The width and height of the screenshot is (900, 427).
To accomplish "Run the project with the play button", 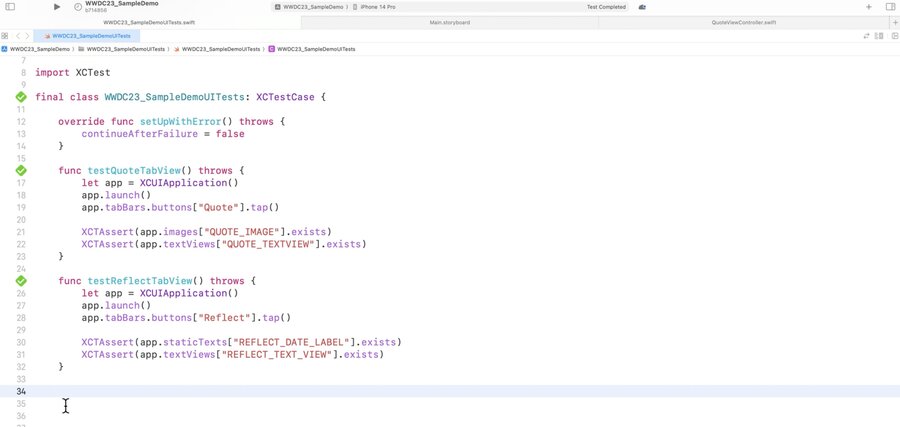I will pos(57,7).
